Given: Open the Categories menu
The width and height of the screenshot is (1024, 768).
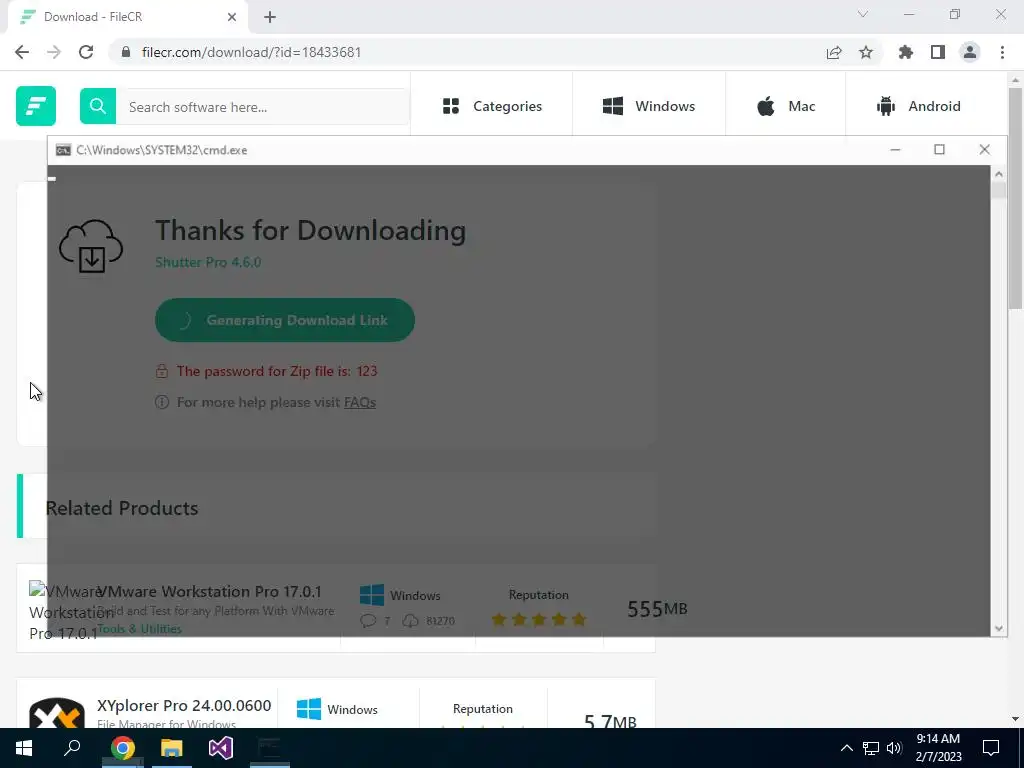Looking at the screenshot, I should pyautogui.click(x=492, y=106).
